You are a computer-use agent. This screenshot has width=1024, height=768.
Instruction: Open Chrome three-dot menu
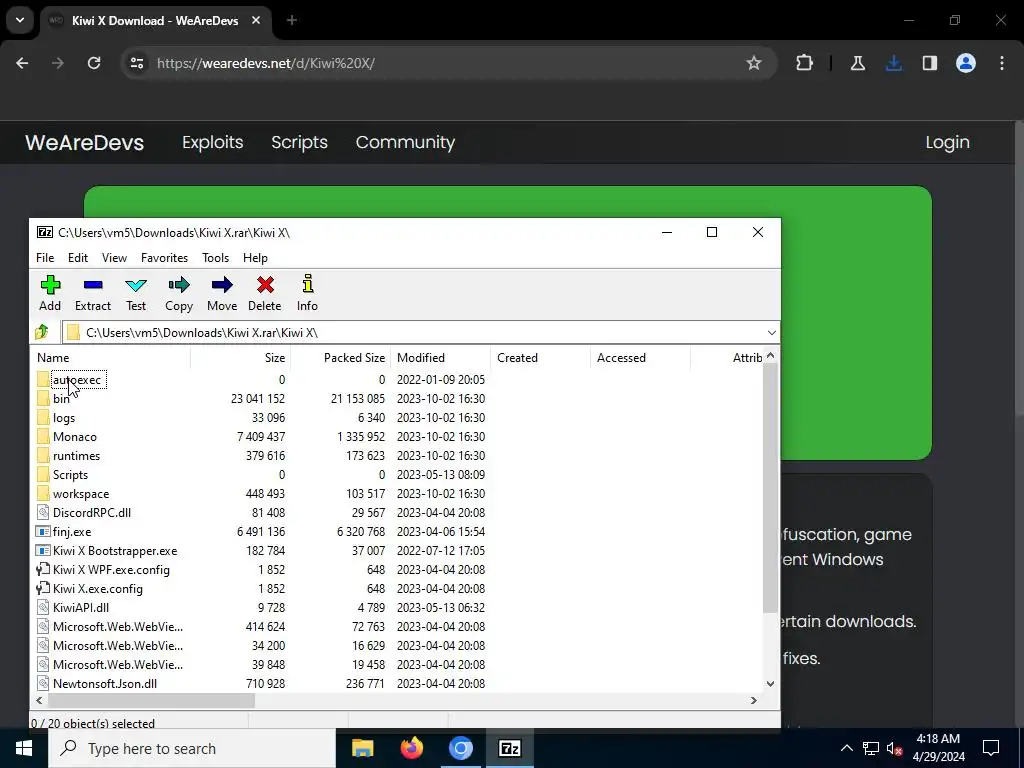click(1002, 63)
